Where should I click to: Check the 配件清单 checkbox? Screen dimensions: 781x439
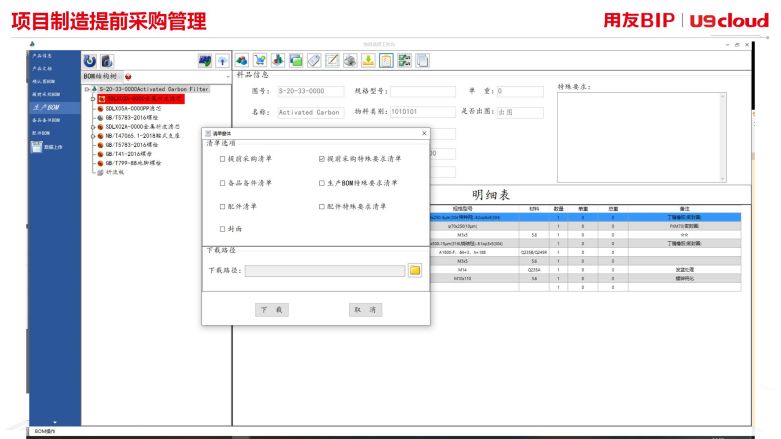coord(222,206)
